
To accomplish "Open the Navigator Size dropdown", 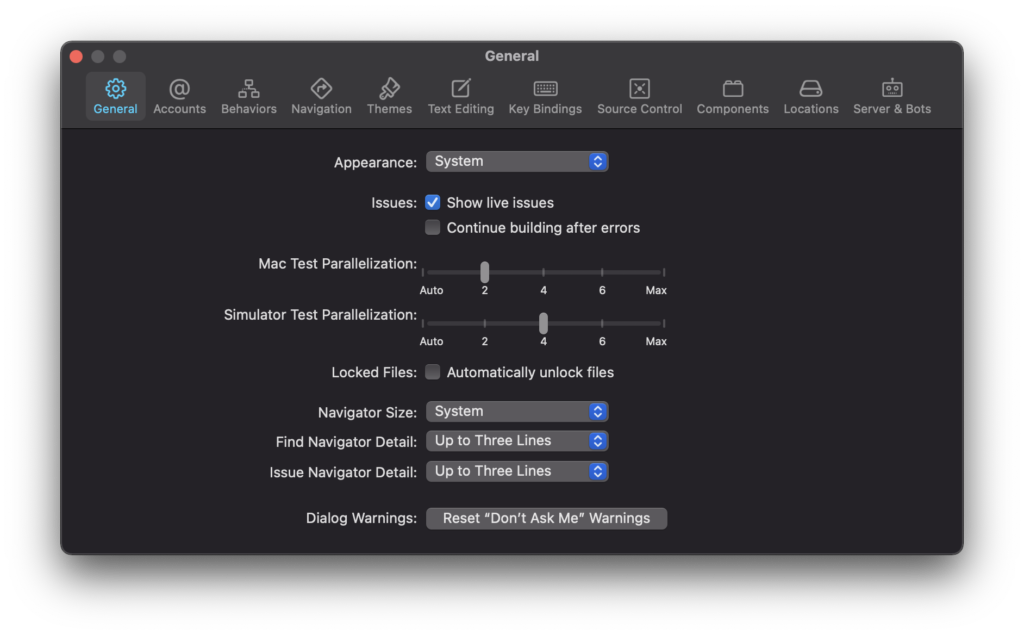I will pyautogui.click(x=517, y=412).
